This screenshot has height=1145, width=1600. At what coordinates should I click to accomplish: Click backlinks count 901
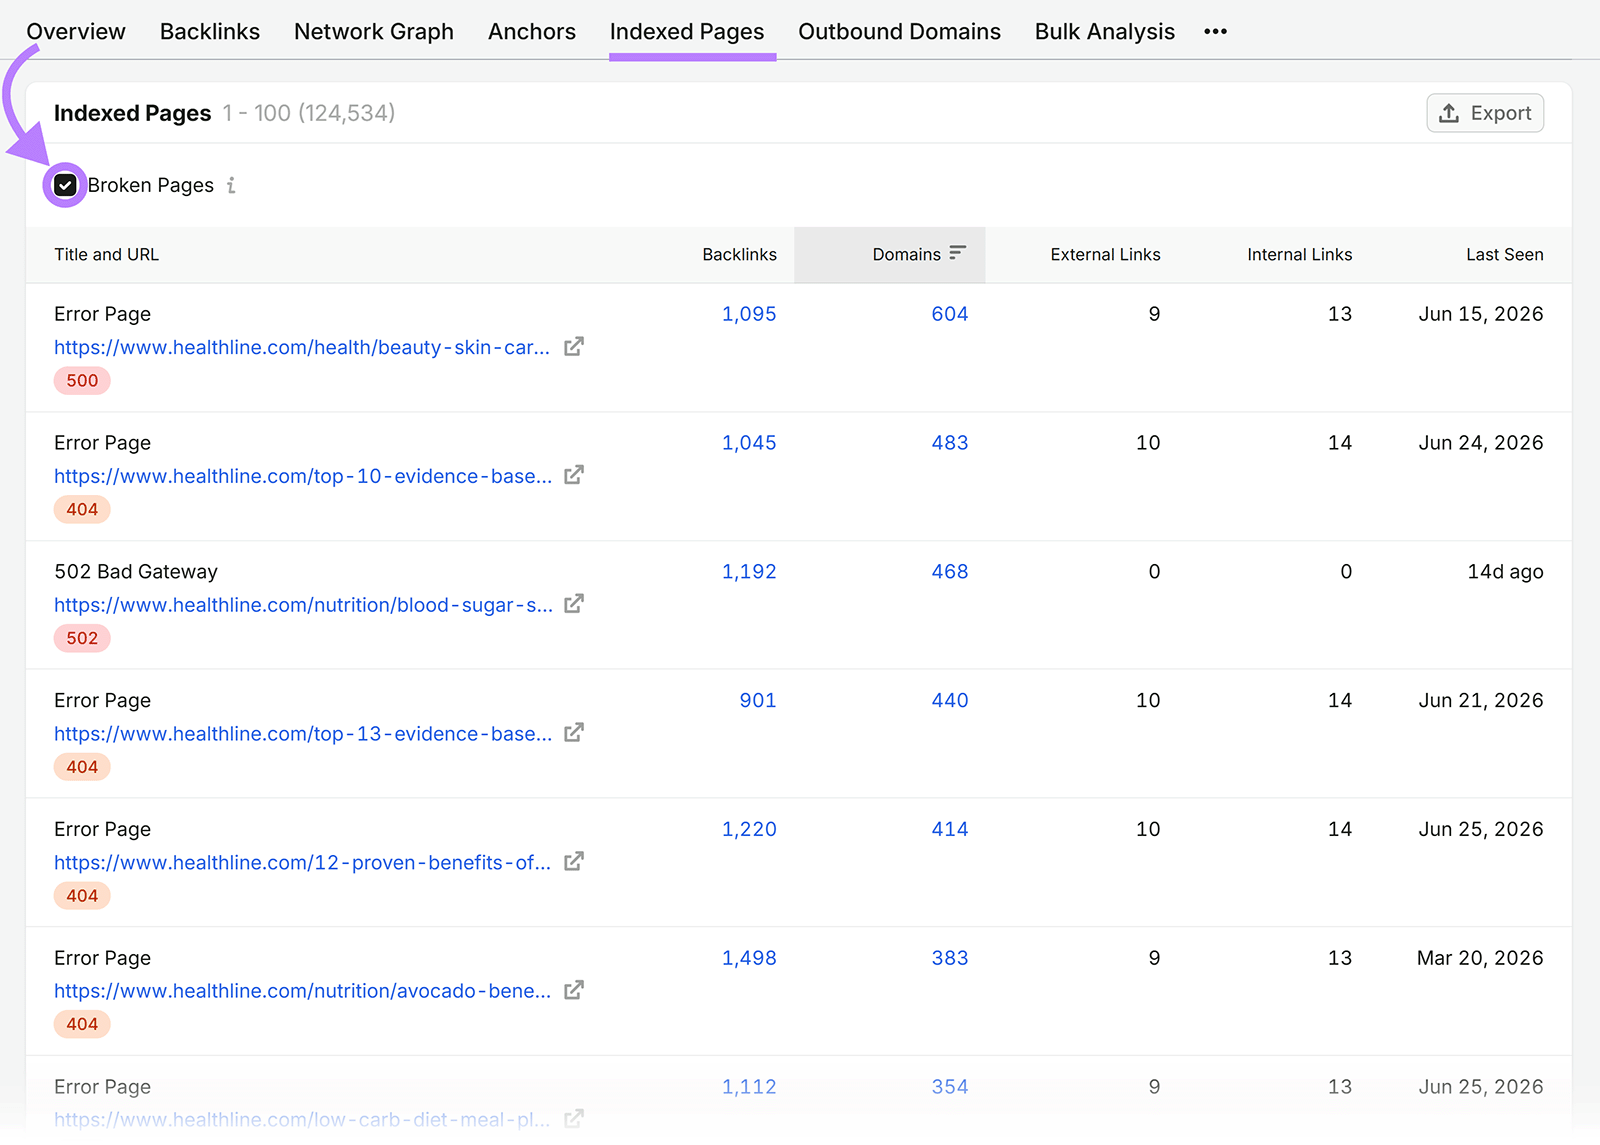(758, 700)
